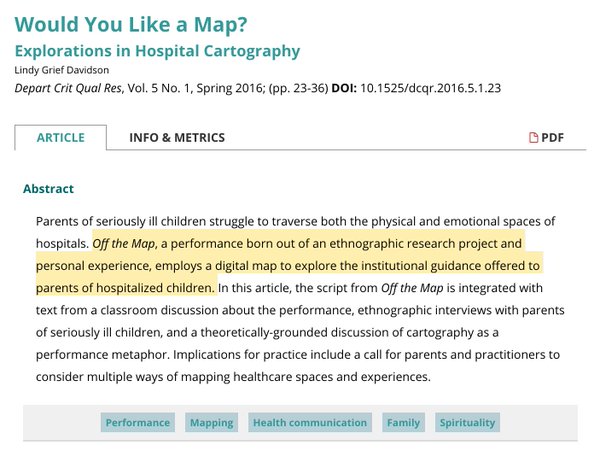Open the PDF link
The height and width of the screenshot is (451, 600).
[546, 138]
